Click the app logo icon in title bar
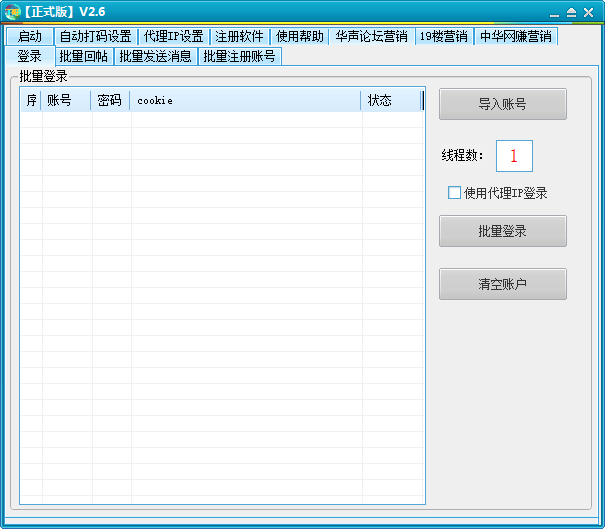605x529 pixels. tap(12, 11)
